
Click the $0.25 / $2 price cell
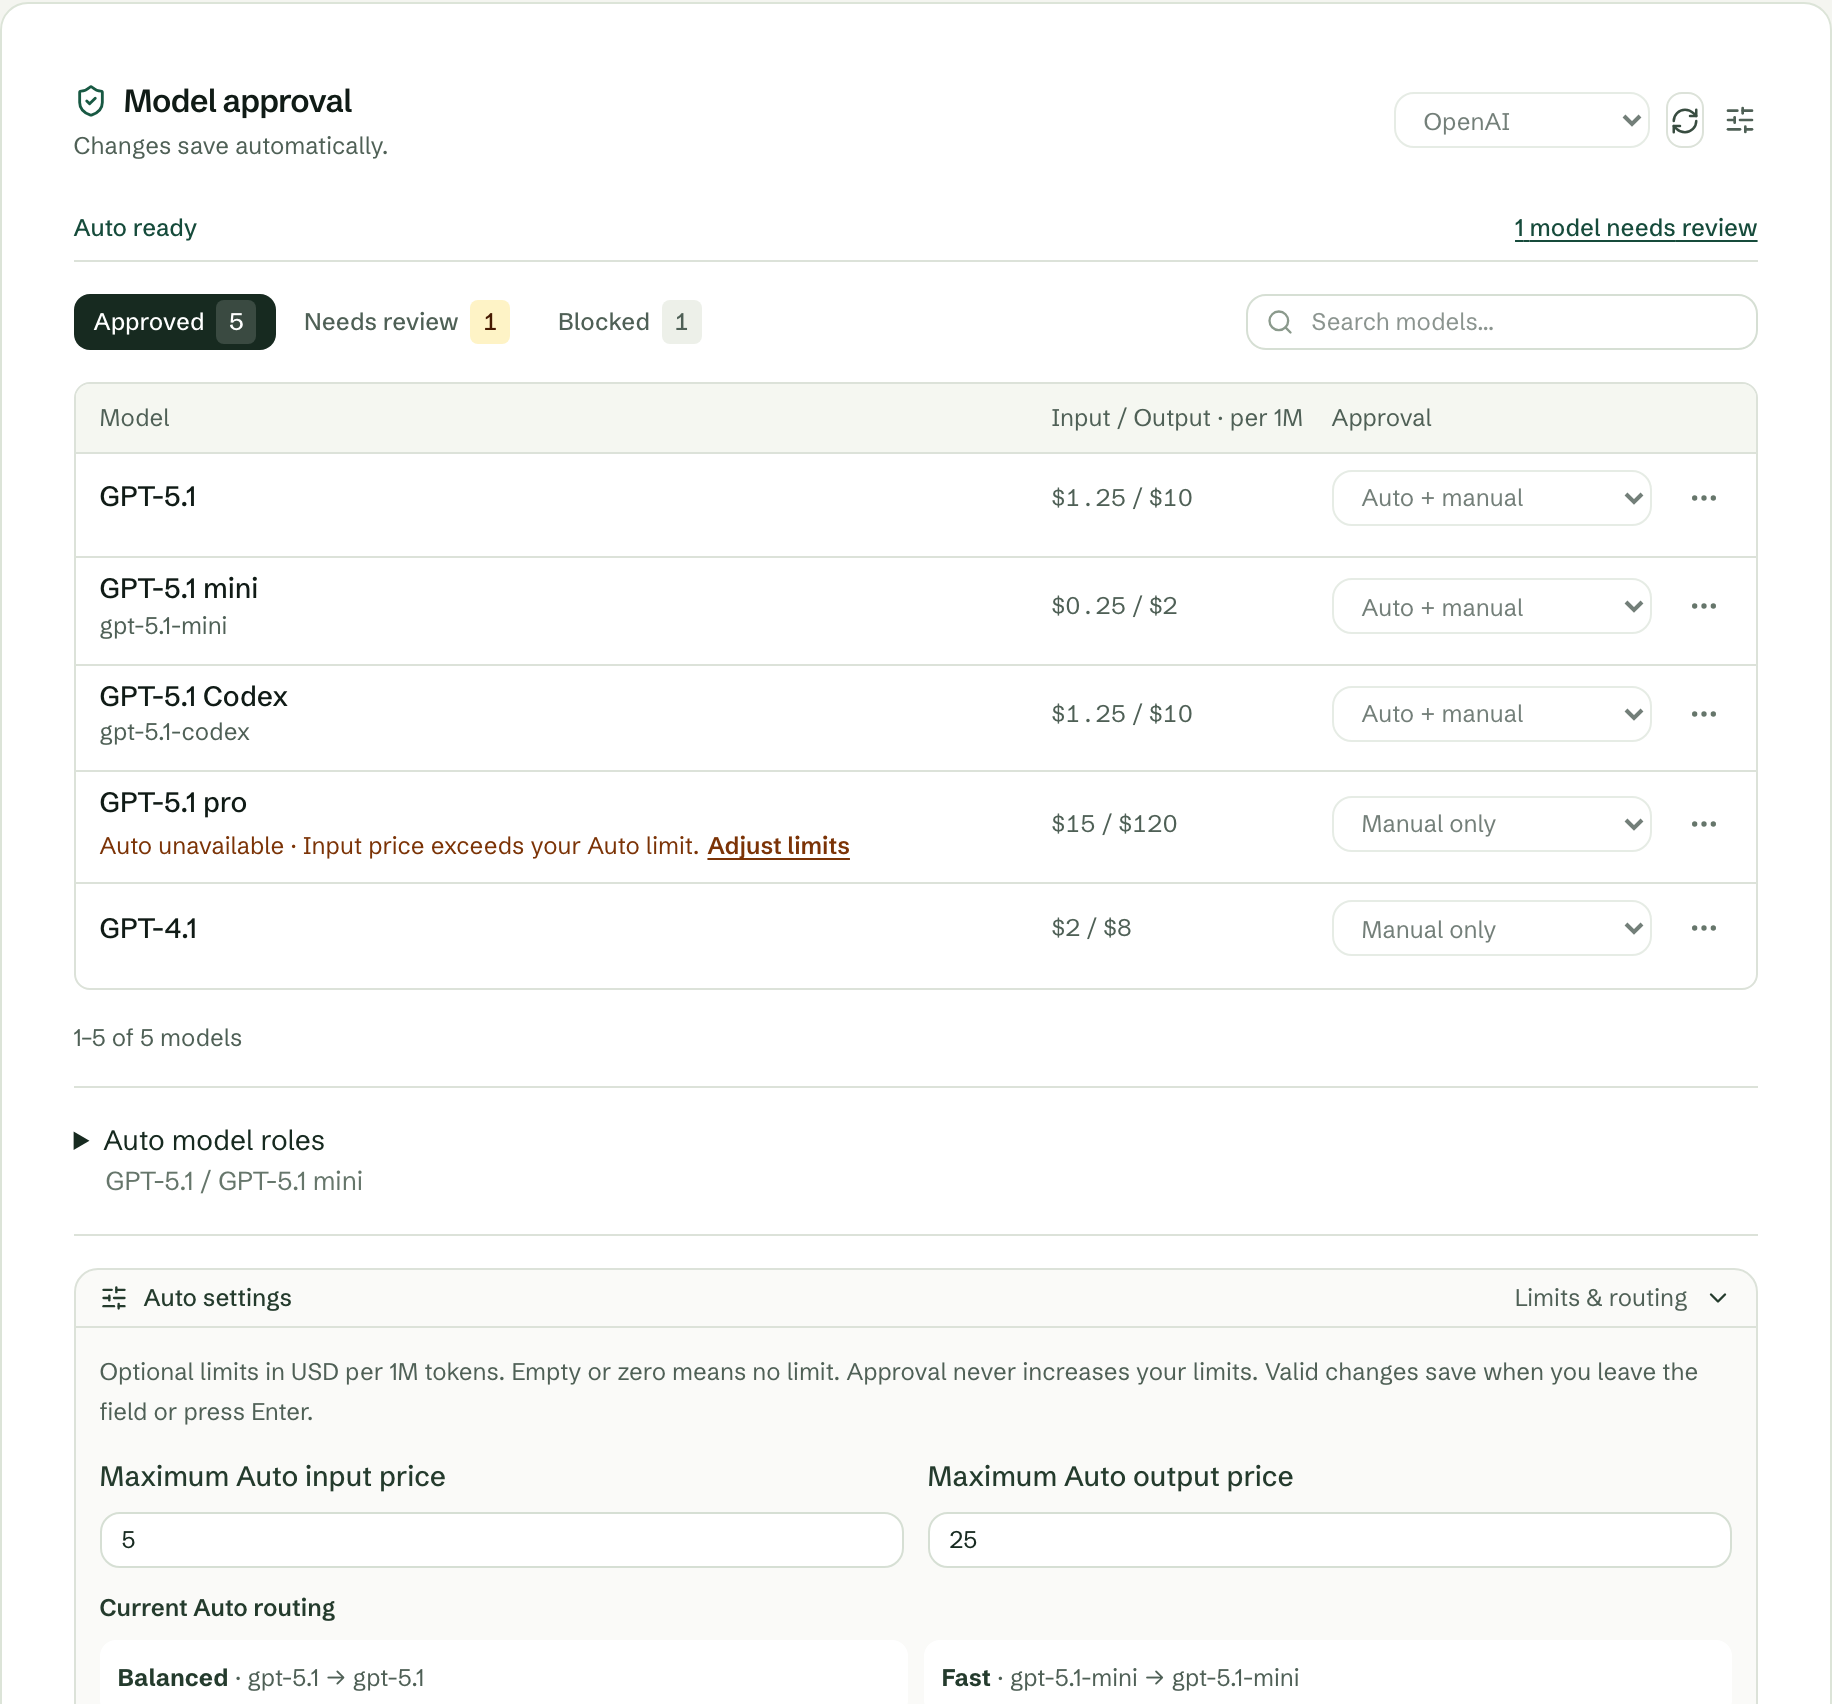coord(1114,606)
